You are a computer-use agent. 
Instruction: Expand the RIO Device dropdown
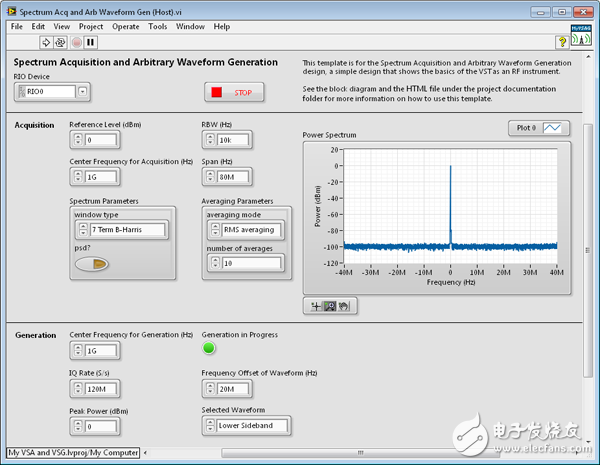click(x=82, y=92)
